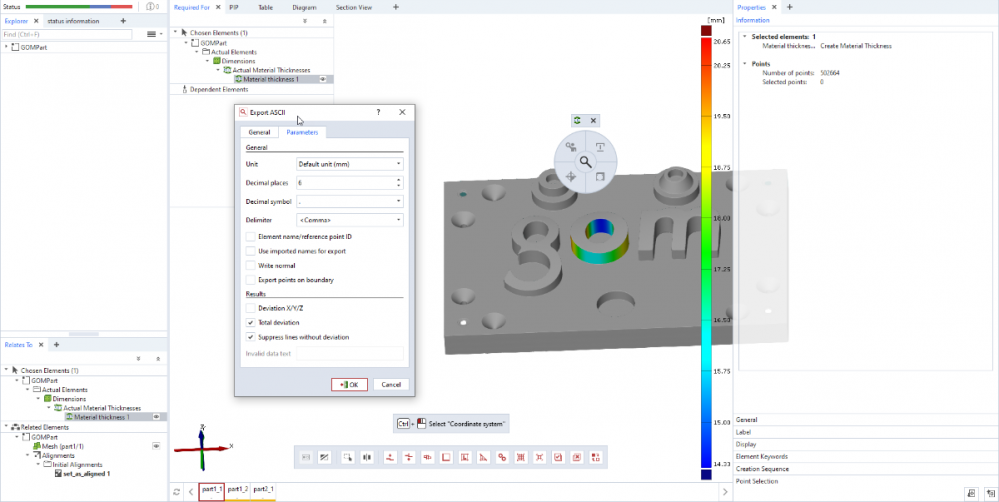This screenshot has width=999, height=502.
Task: Click the green refresh icon above radial menu
Action: click(577, 120)
